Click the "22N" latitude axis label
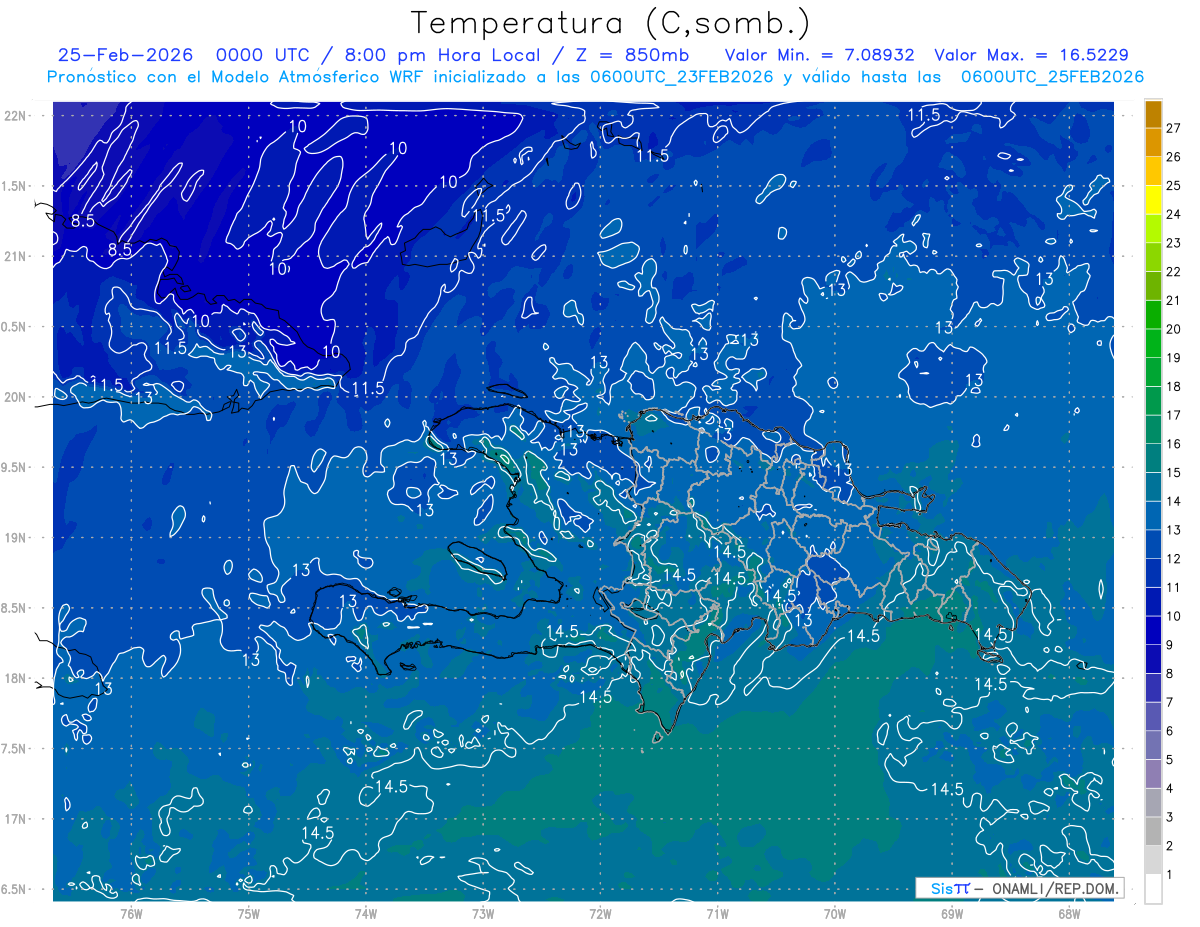The height and width of the screenshot is (927, 1200). (x=15, y=116)
